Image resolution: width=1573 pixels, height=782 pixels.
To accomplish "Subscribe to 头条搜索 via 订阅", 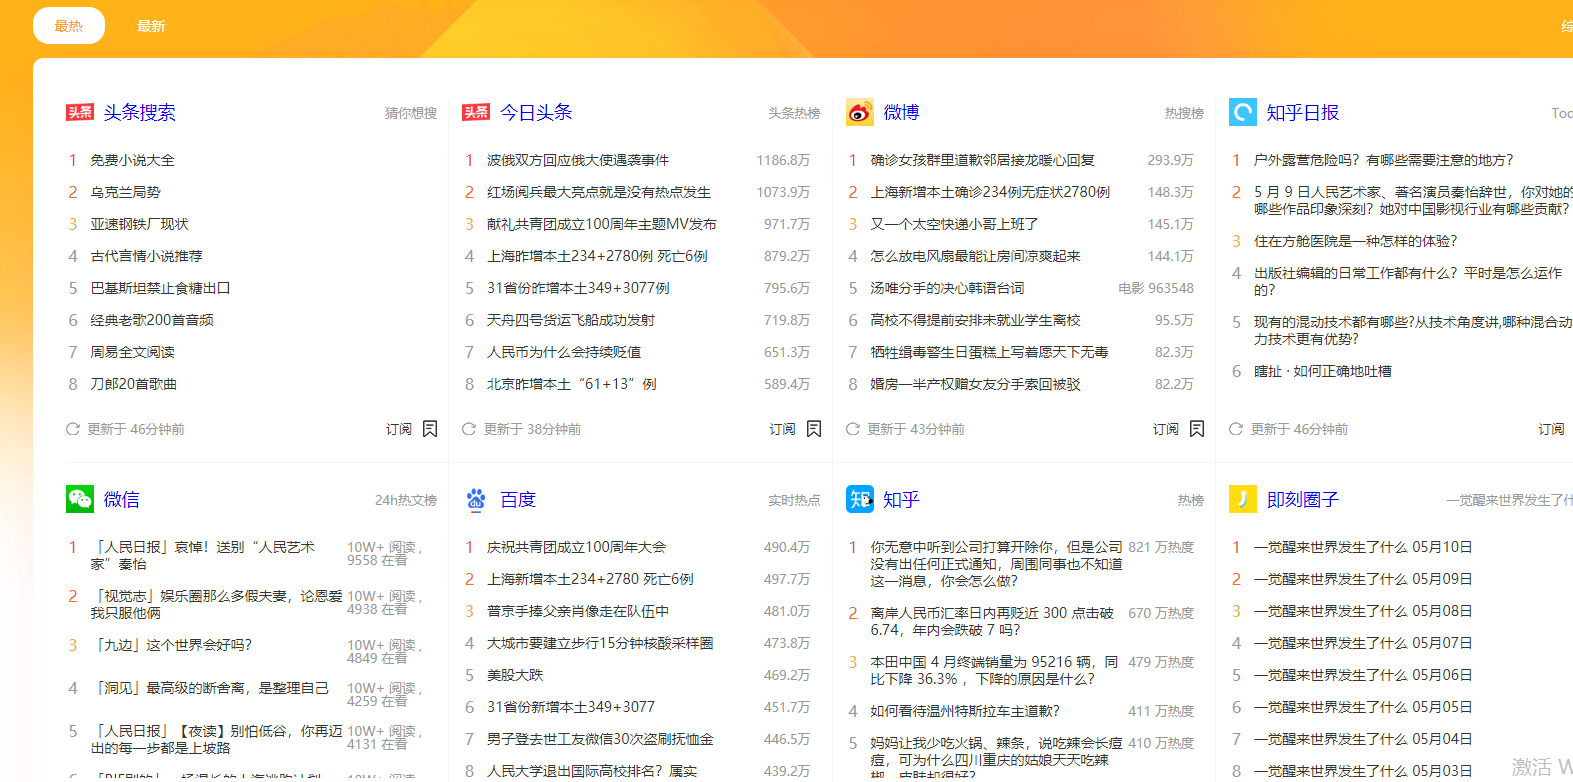I will (x=399, y=429).
